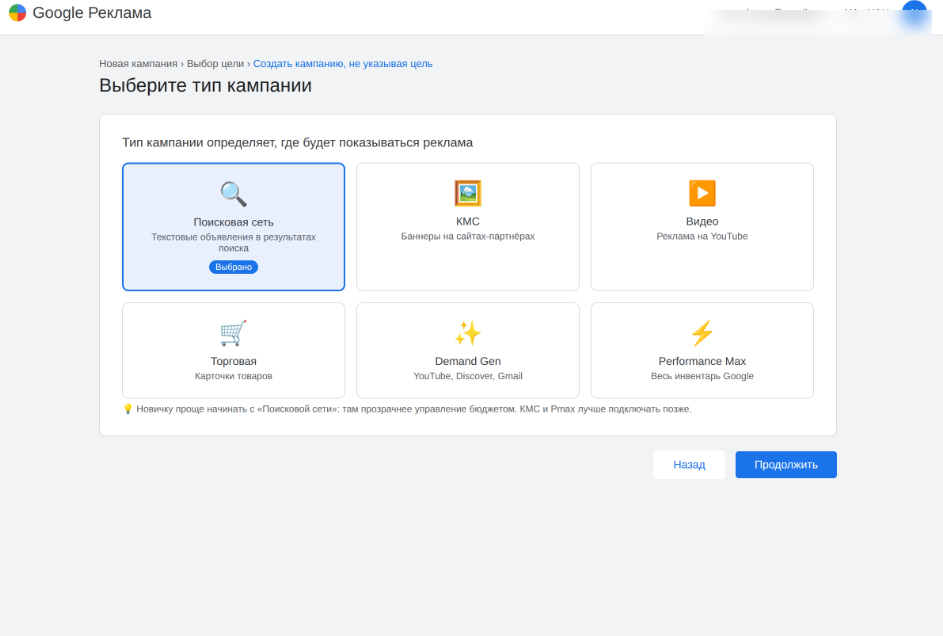Click the shopping cart Торговая icon

(x=233, y=333)
